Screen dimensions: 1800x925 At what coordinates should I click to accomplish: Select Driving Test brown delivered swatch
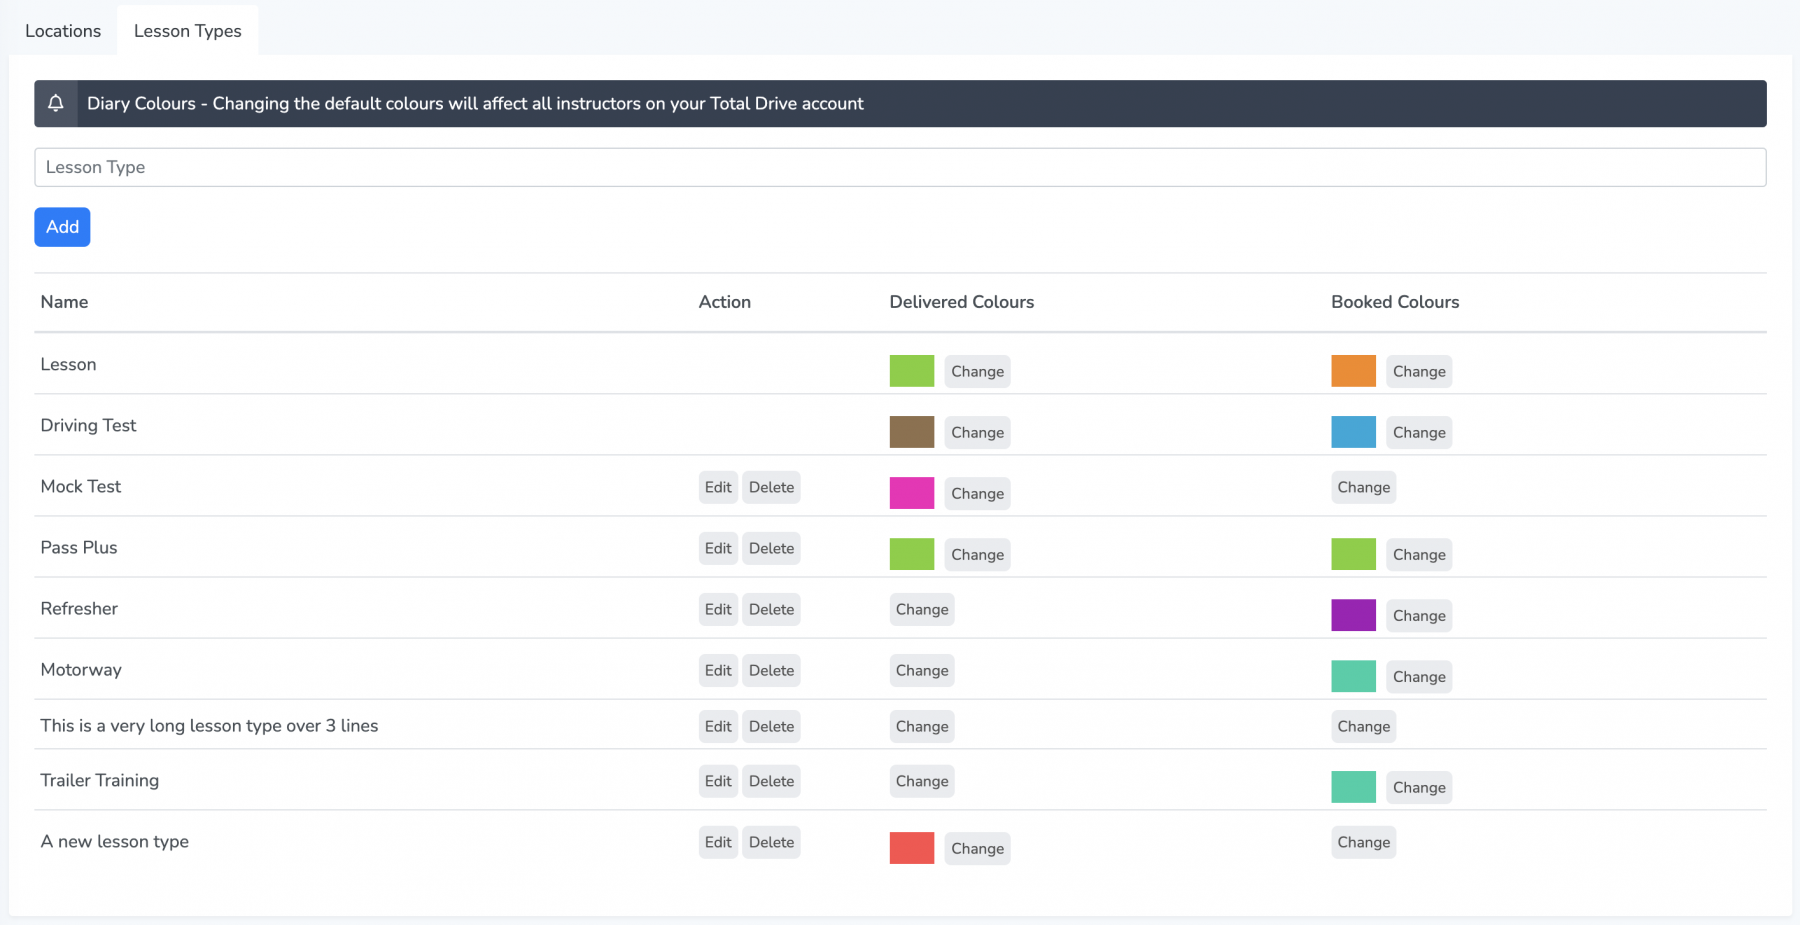(911, 432)
